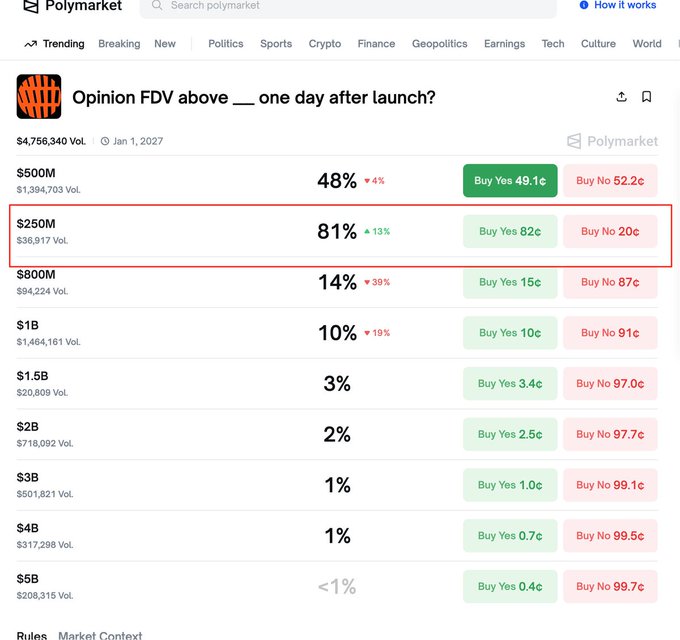Click Buy No 87¢ for $800M
The height and width of the screenshot is (640, 680).
(610, 282)
